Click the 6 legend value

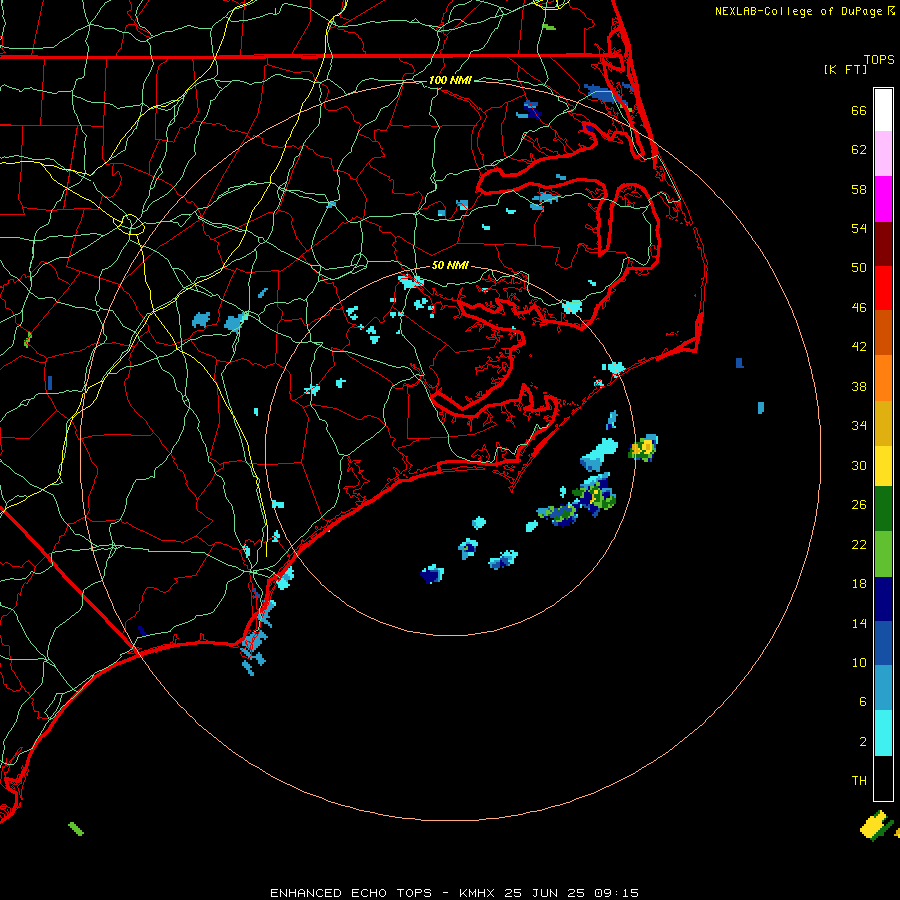(863, 702)
